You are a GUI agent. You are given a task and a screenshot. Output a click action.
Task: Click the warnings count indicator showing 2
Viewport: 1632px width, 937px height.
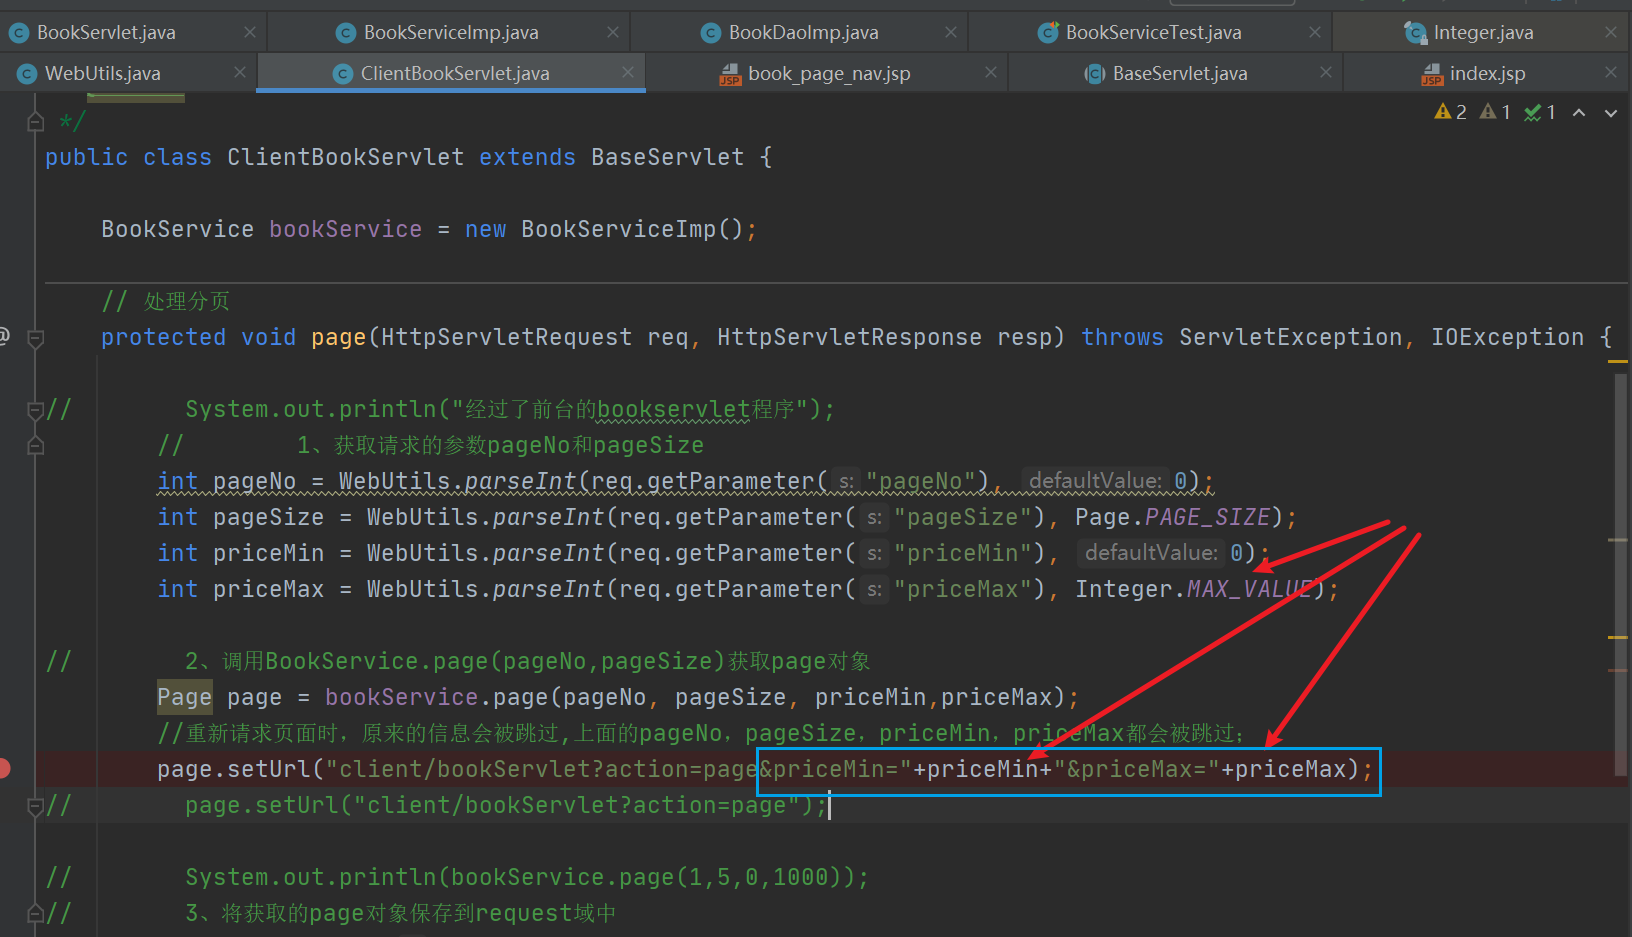coord(1451,112)
